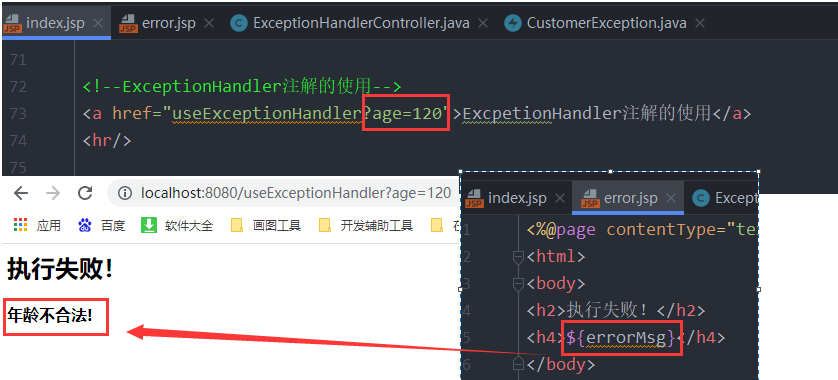
Task: Click ExcpetionHandler注解的使用 link text on line 73
Action: (586, 113)
